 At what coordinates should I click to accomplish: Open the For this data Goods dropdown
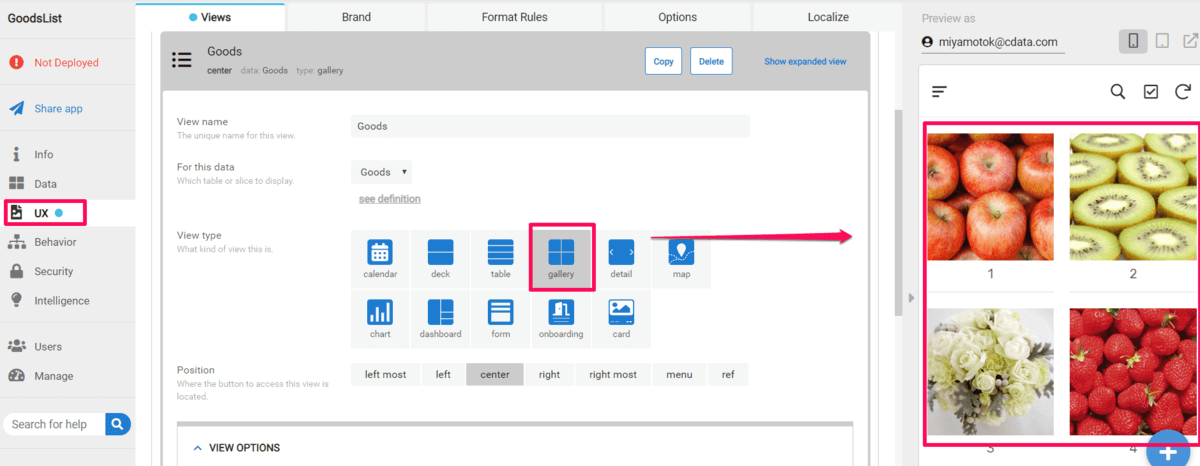tap(381, 172)
